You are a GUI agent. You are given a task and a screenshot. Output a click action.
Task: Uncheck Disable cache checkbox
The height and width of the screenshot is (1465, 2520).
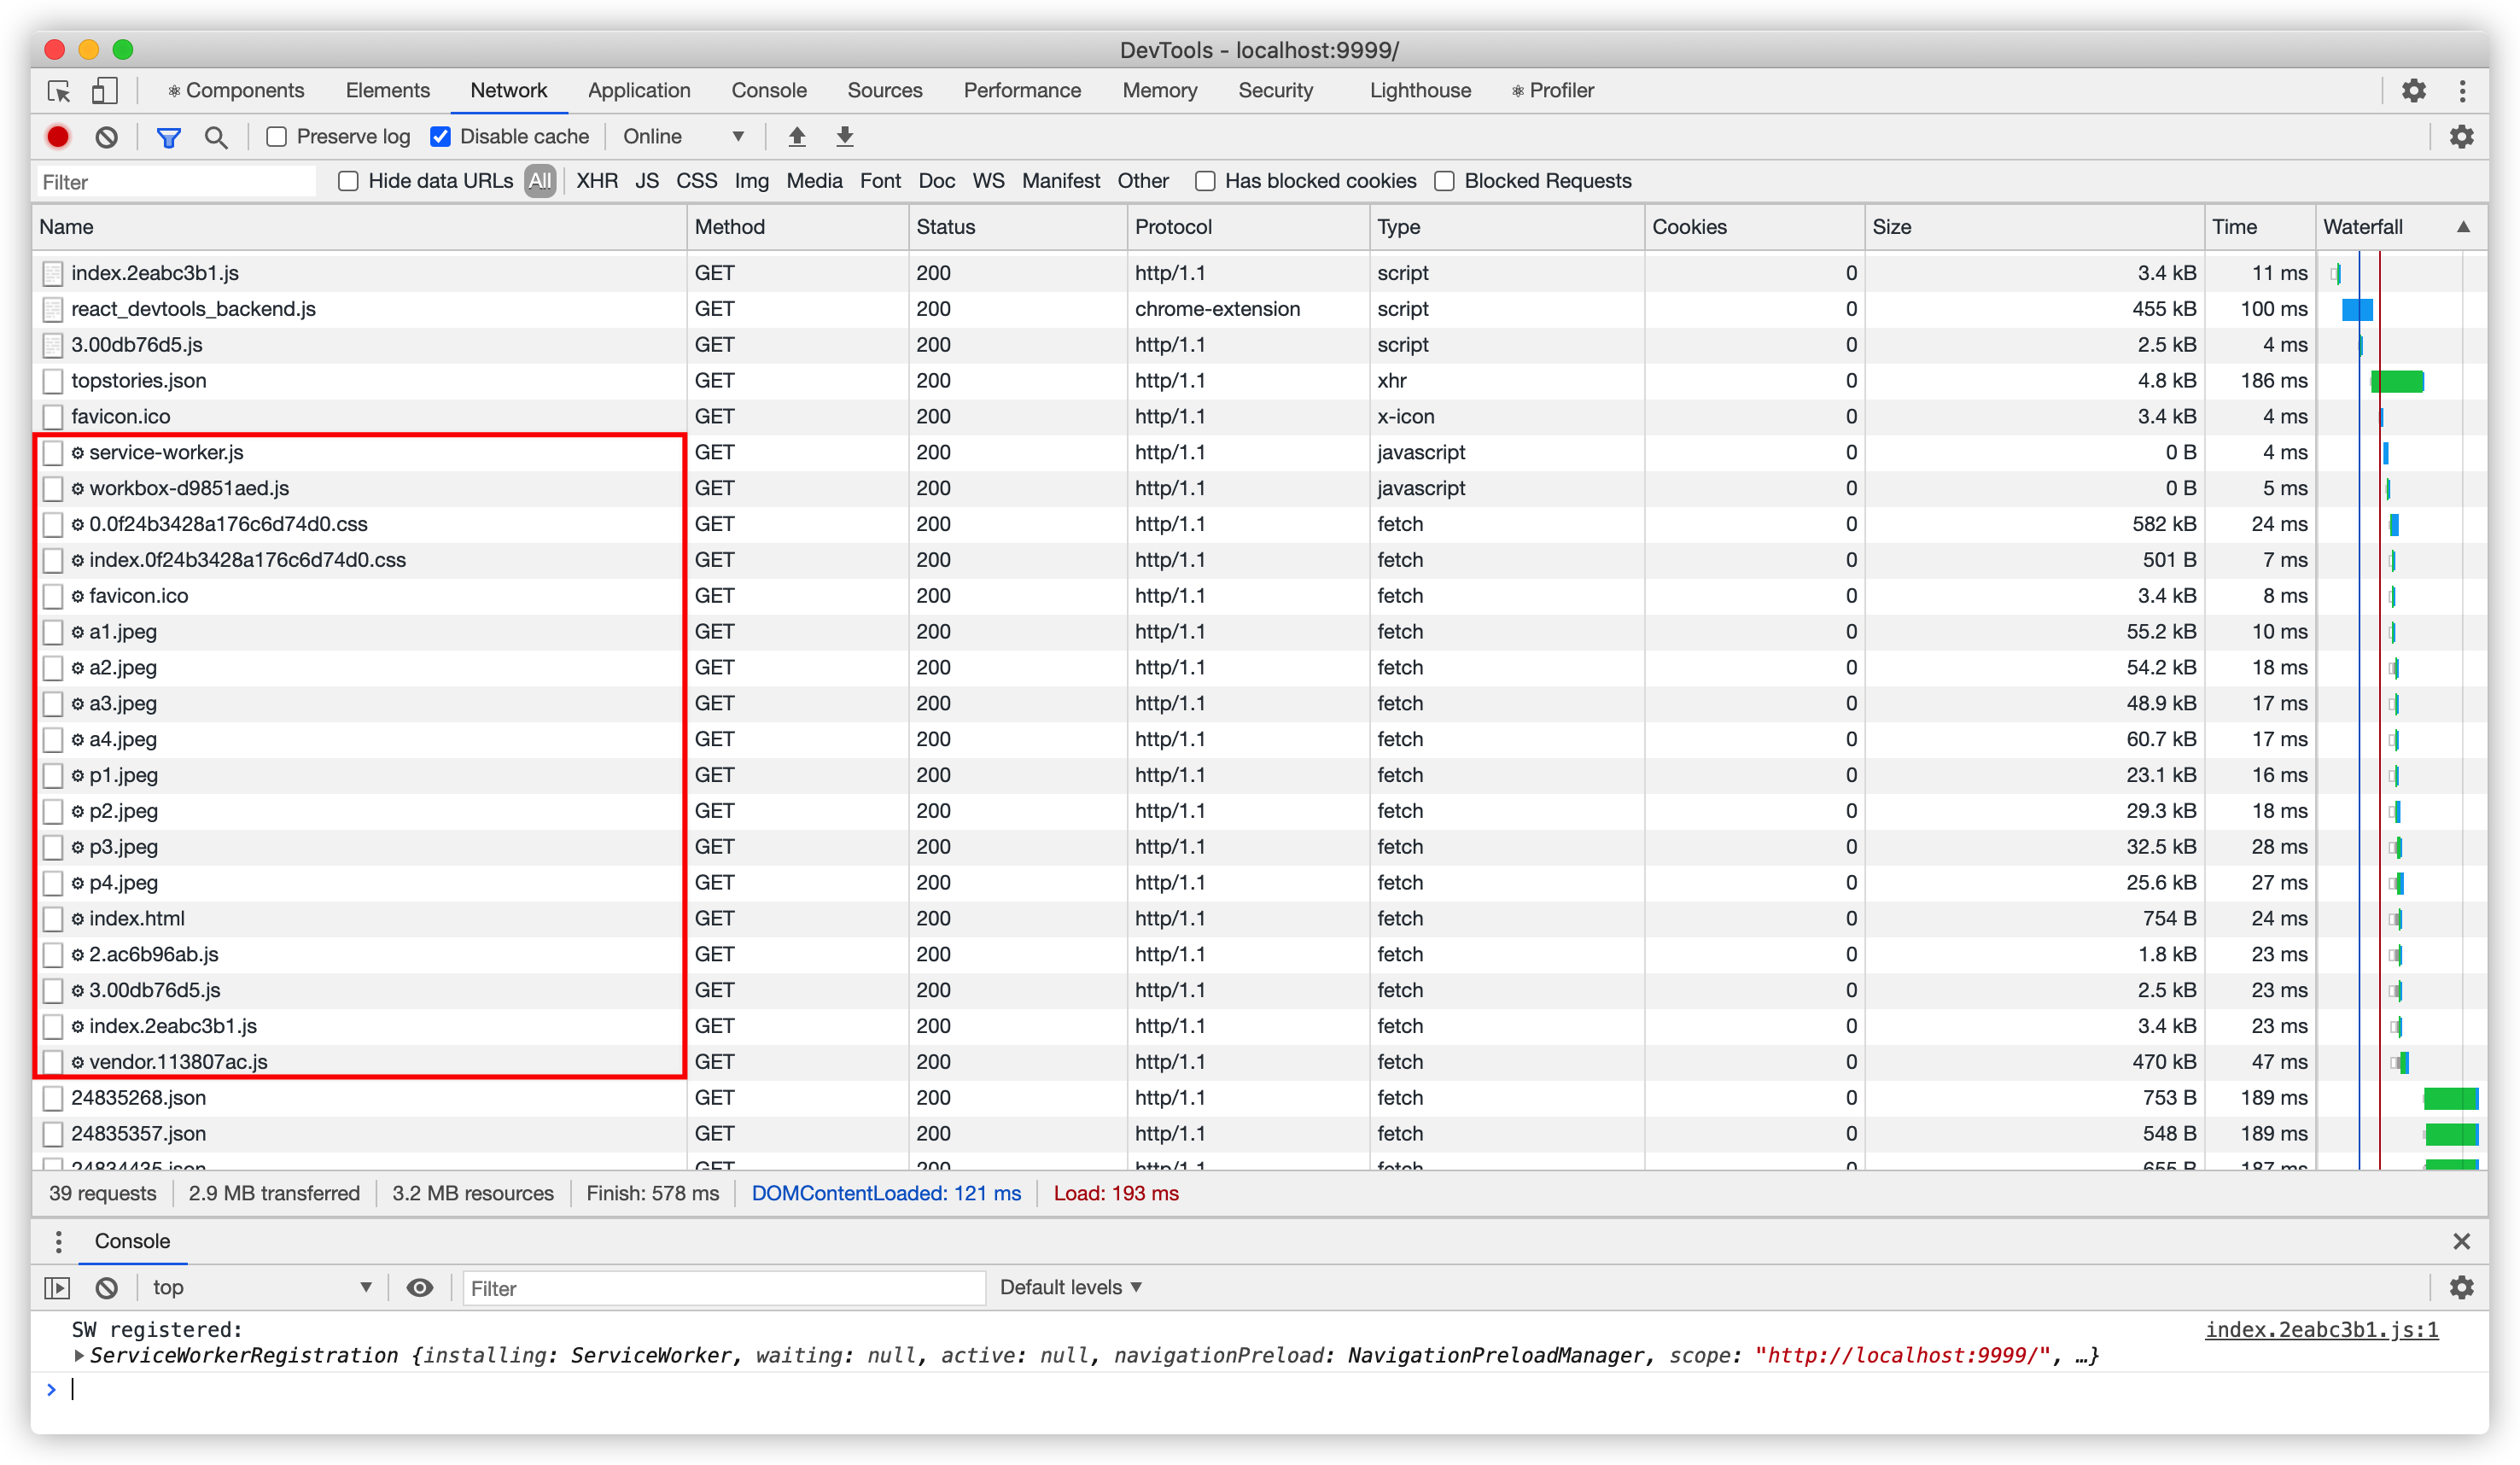pos(440,137)
